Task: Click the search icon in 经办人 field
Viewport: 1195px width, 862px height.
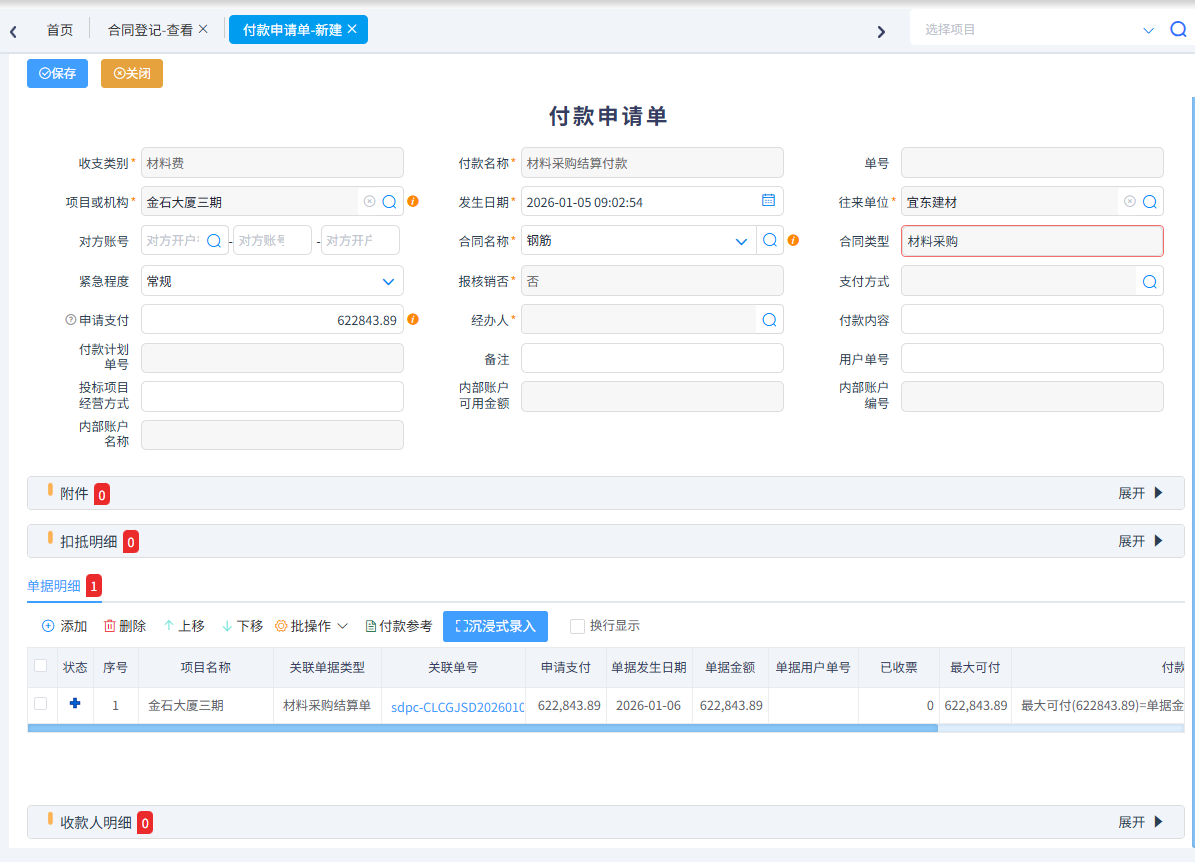Action: click(x=769, y=320)
